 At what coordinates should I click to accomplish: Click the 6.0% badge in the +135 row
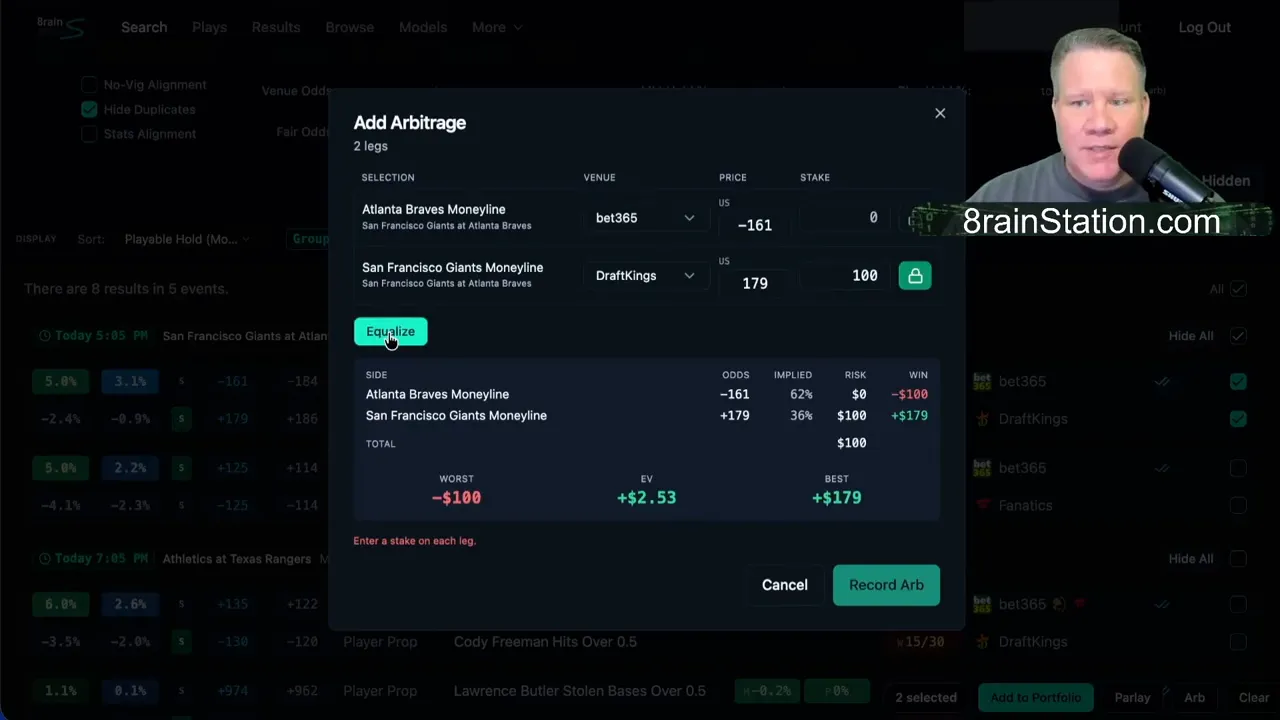coord(61,604)
